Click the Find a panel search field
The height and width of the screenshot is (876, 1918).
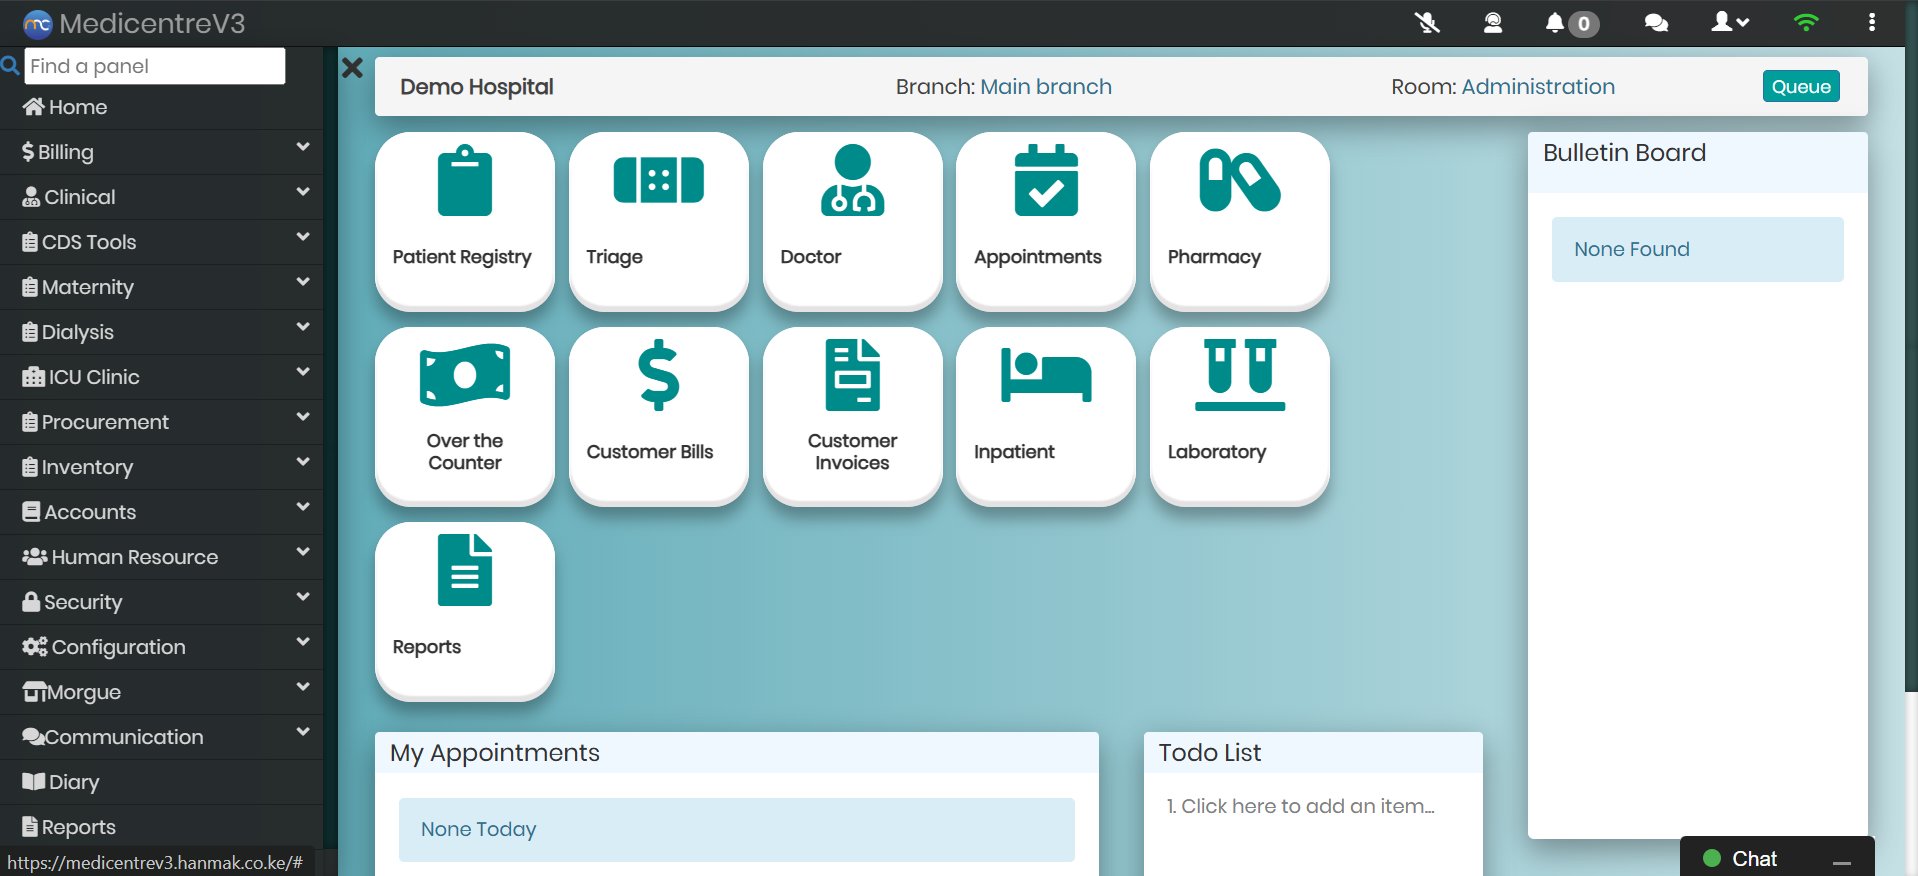pos(154,66)
